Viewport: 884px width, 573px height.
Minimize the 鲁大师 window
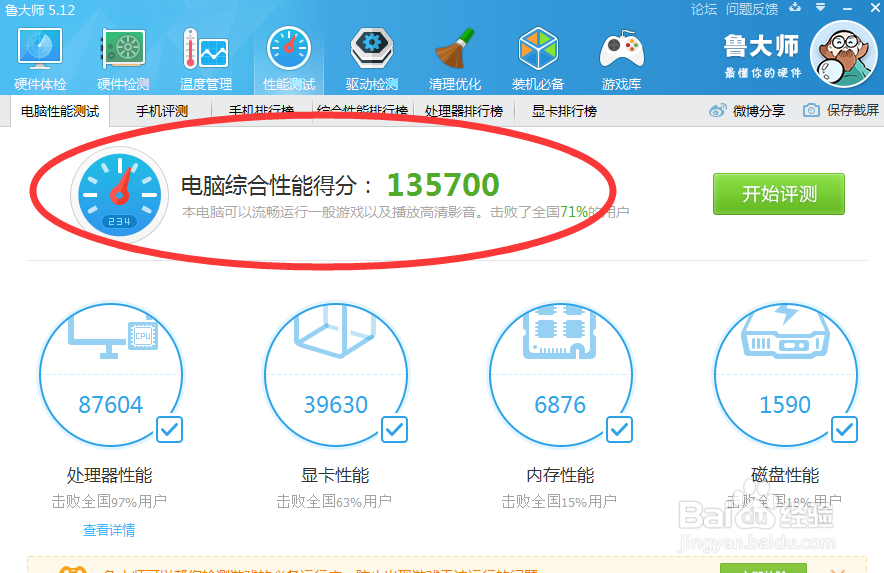coord(847,8)
